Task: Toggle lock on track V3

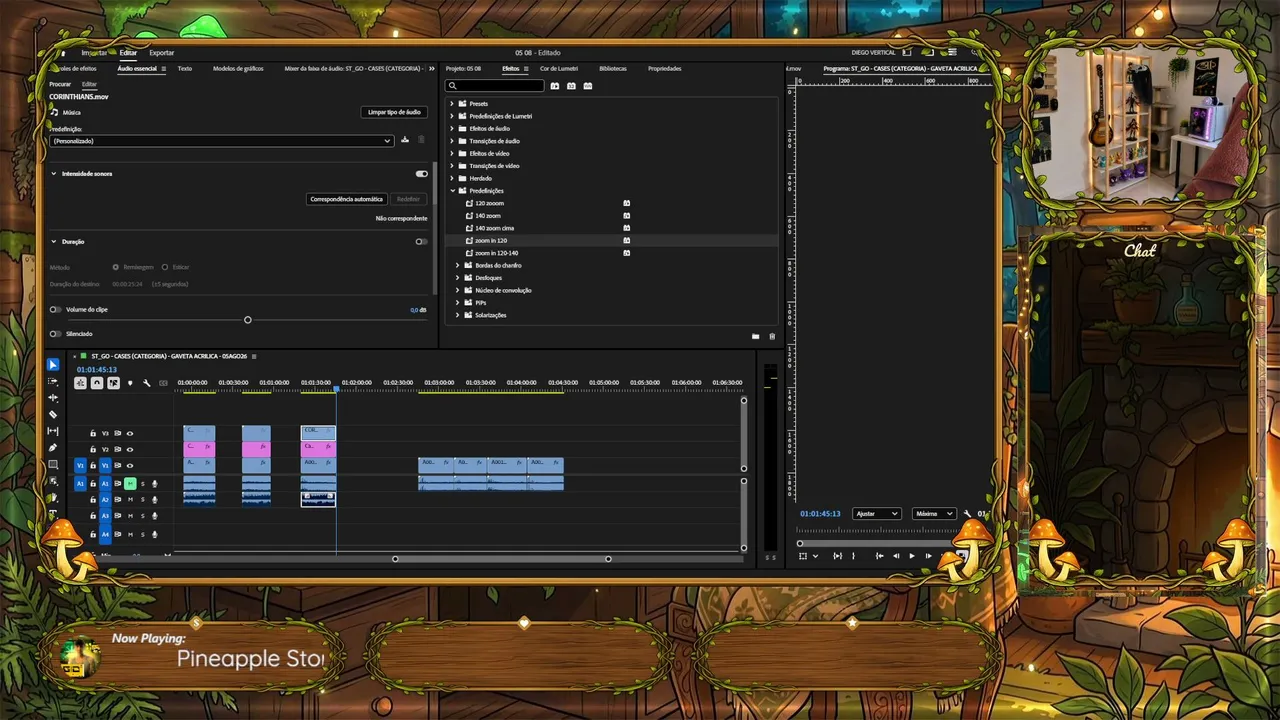Action: click(93, 433)
